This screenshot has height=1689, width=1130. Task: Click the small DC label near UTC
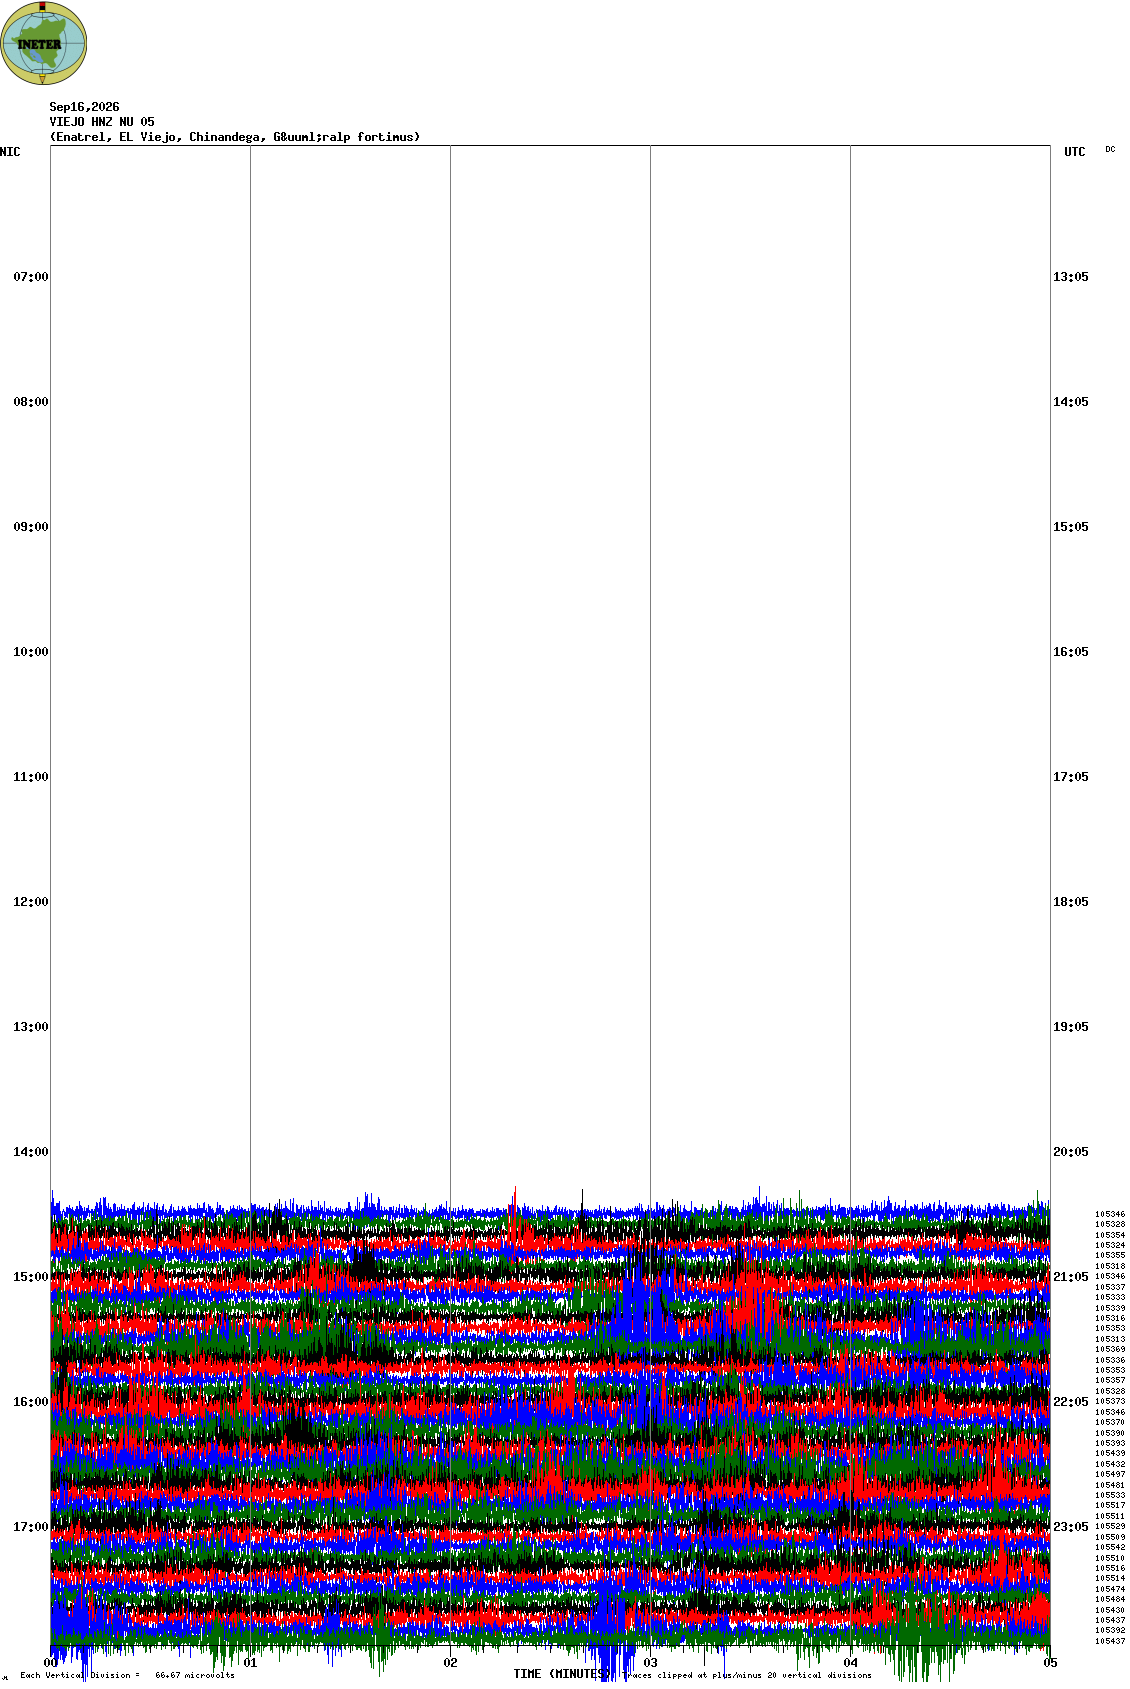point(1110,149)
